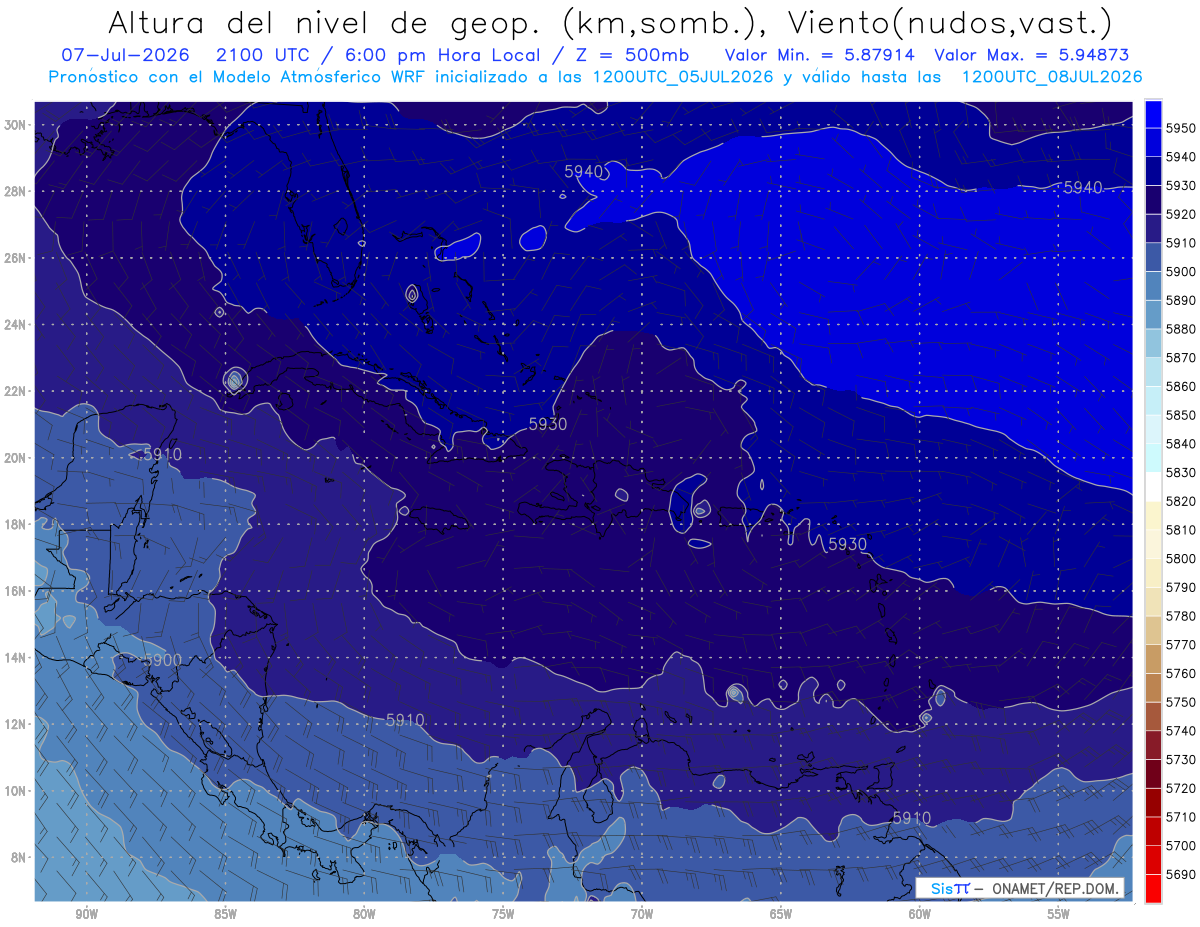
Task: Click the '5950' value in the color legend
Action: [1182, 128]
